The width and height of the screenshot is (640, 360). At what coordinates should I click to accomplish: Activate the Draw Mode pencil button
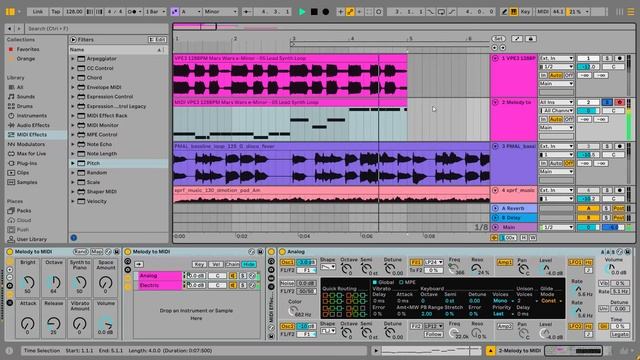click(504, 12)
